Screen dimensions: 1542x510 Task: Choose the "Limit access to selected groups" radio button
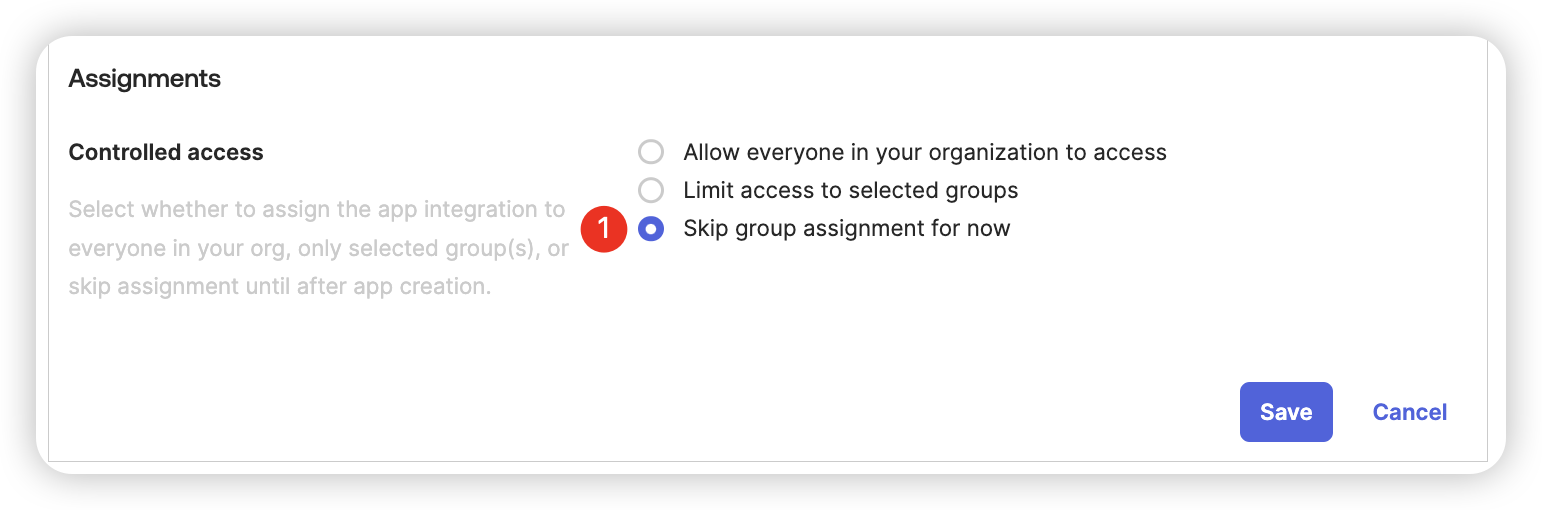coord(651,190)
